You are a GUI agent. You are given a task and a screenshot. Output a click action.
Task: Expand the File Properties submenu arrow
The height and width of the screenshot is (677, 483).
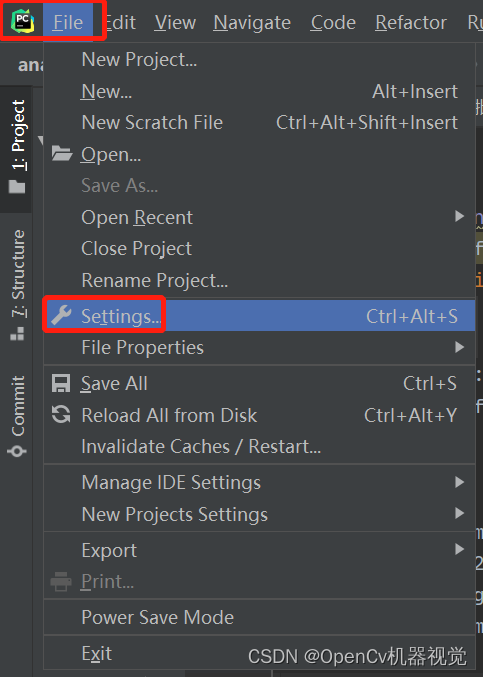point(460,347)
